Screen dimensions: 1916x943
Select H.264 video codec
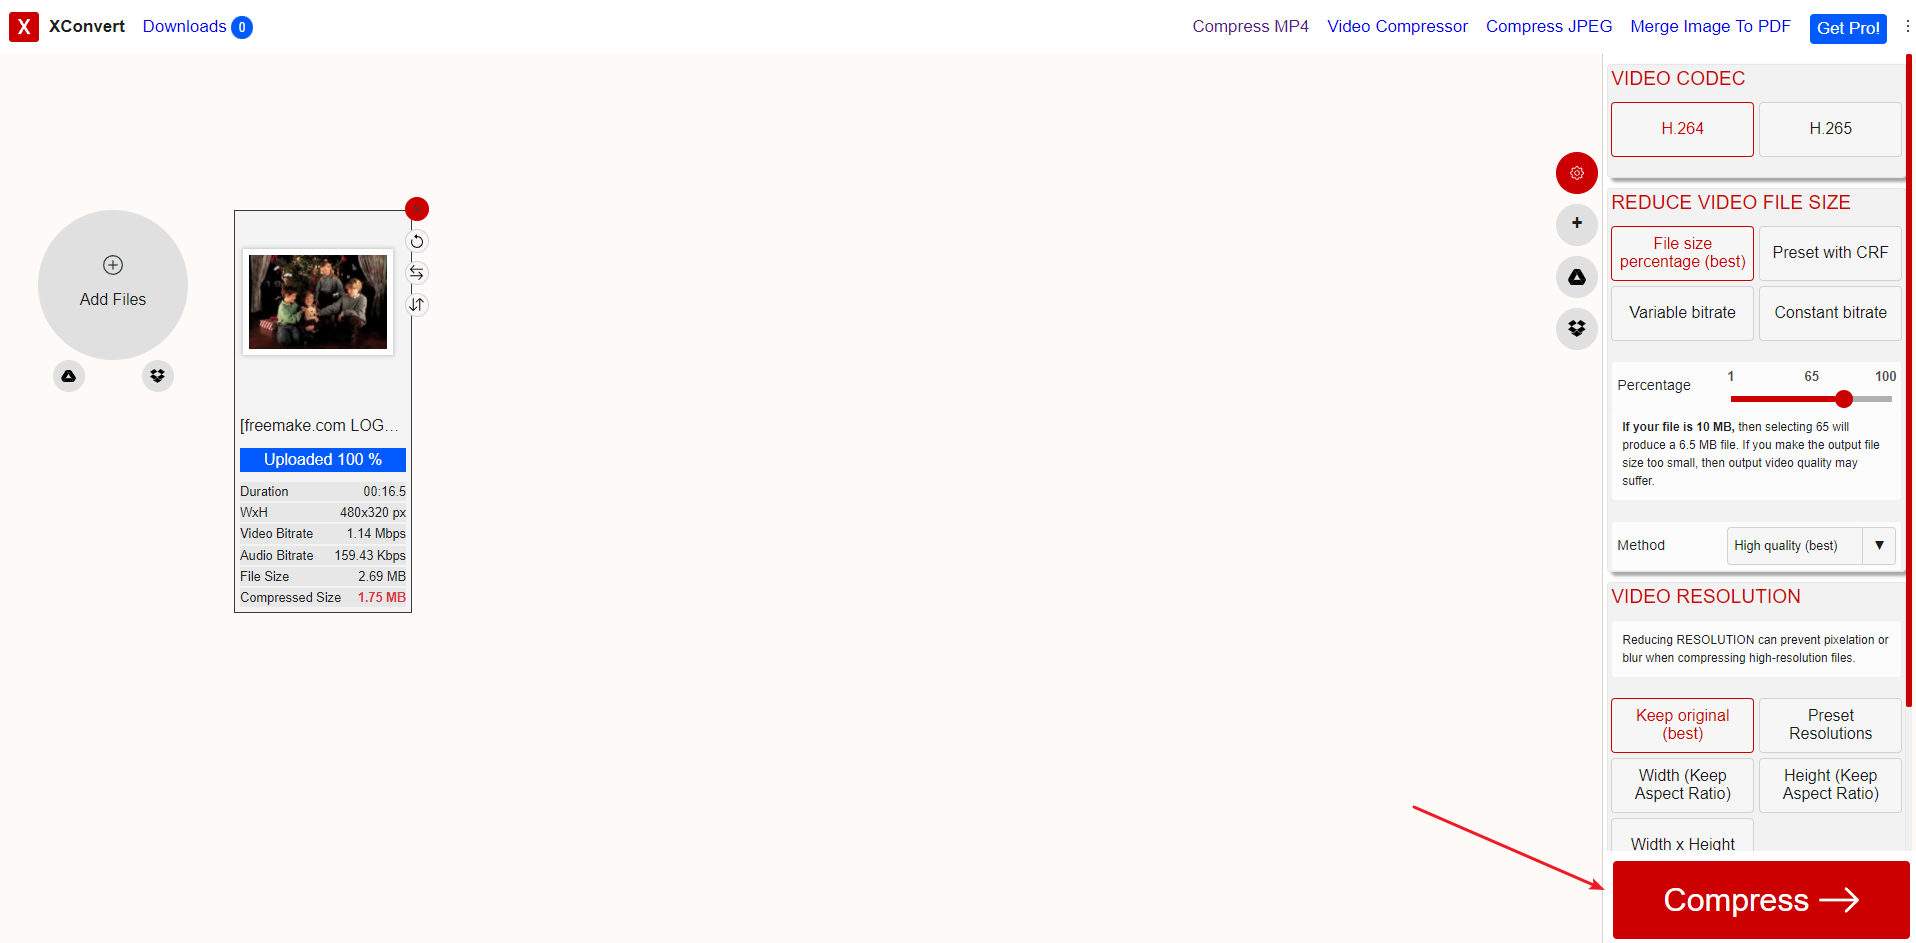click(x=1682, y=129)
